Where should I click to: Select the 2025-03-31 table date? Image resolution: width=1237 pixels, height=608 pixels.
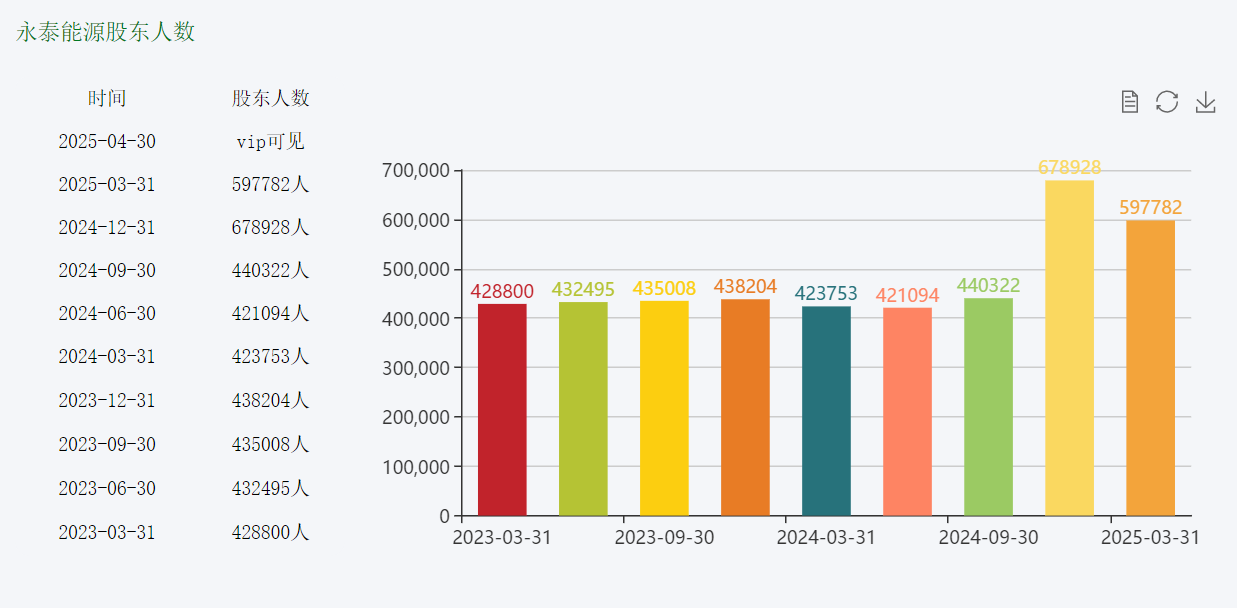click(107, 185)
